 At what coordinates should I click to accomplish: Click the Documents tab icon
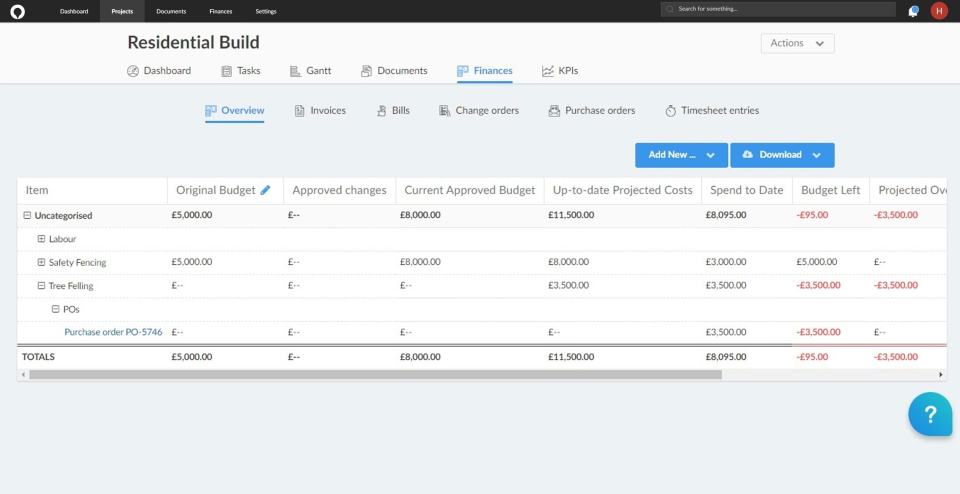point(366,71)
